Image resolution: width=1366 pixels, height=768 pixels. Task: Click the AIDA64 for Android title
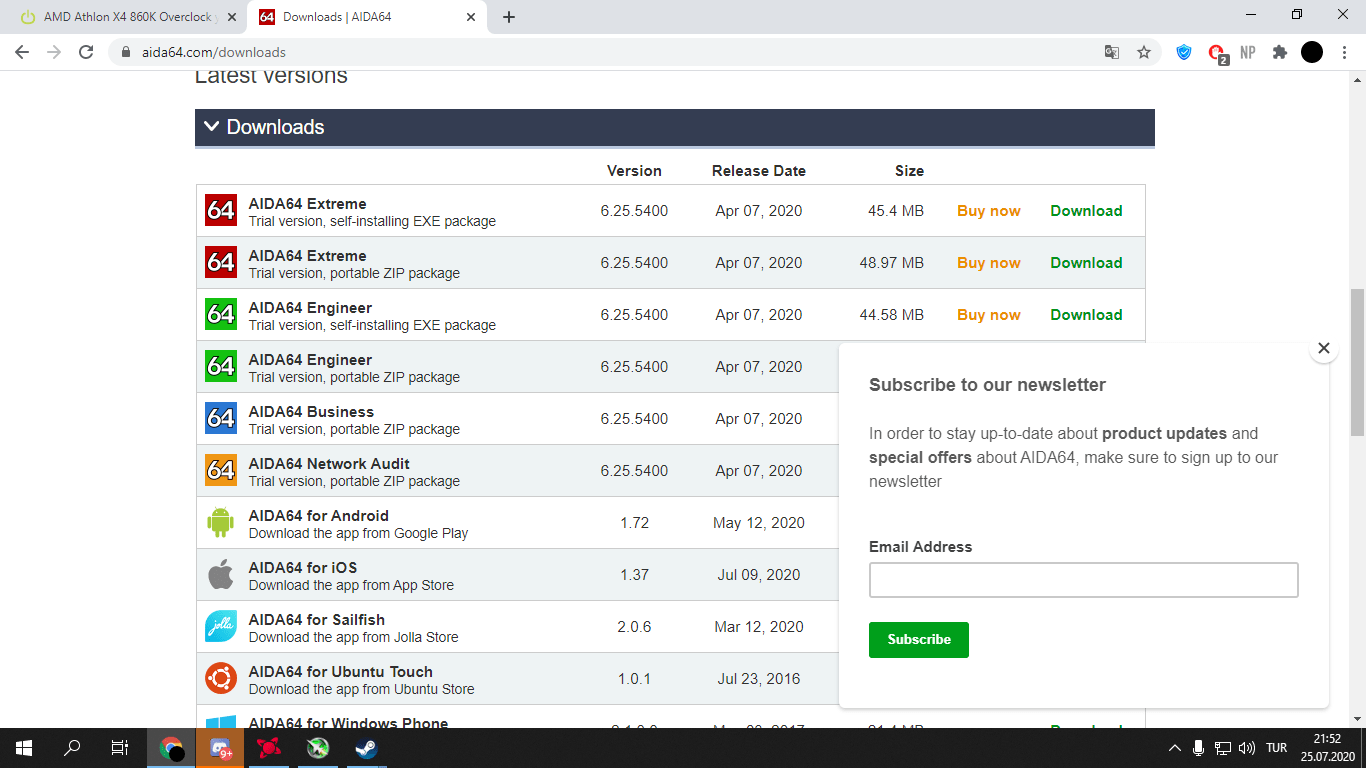(319, 516)
